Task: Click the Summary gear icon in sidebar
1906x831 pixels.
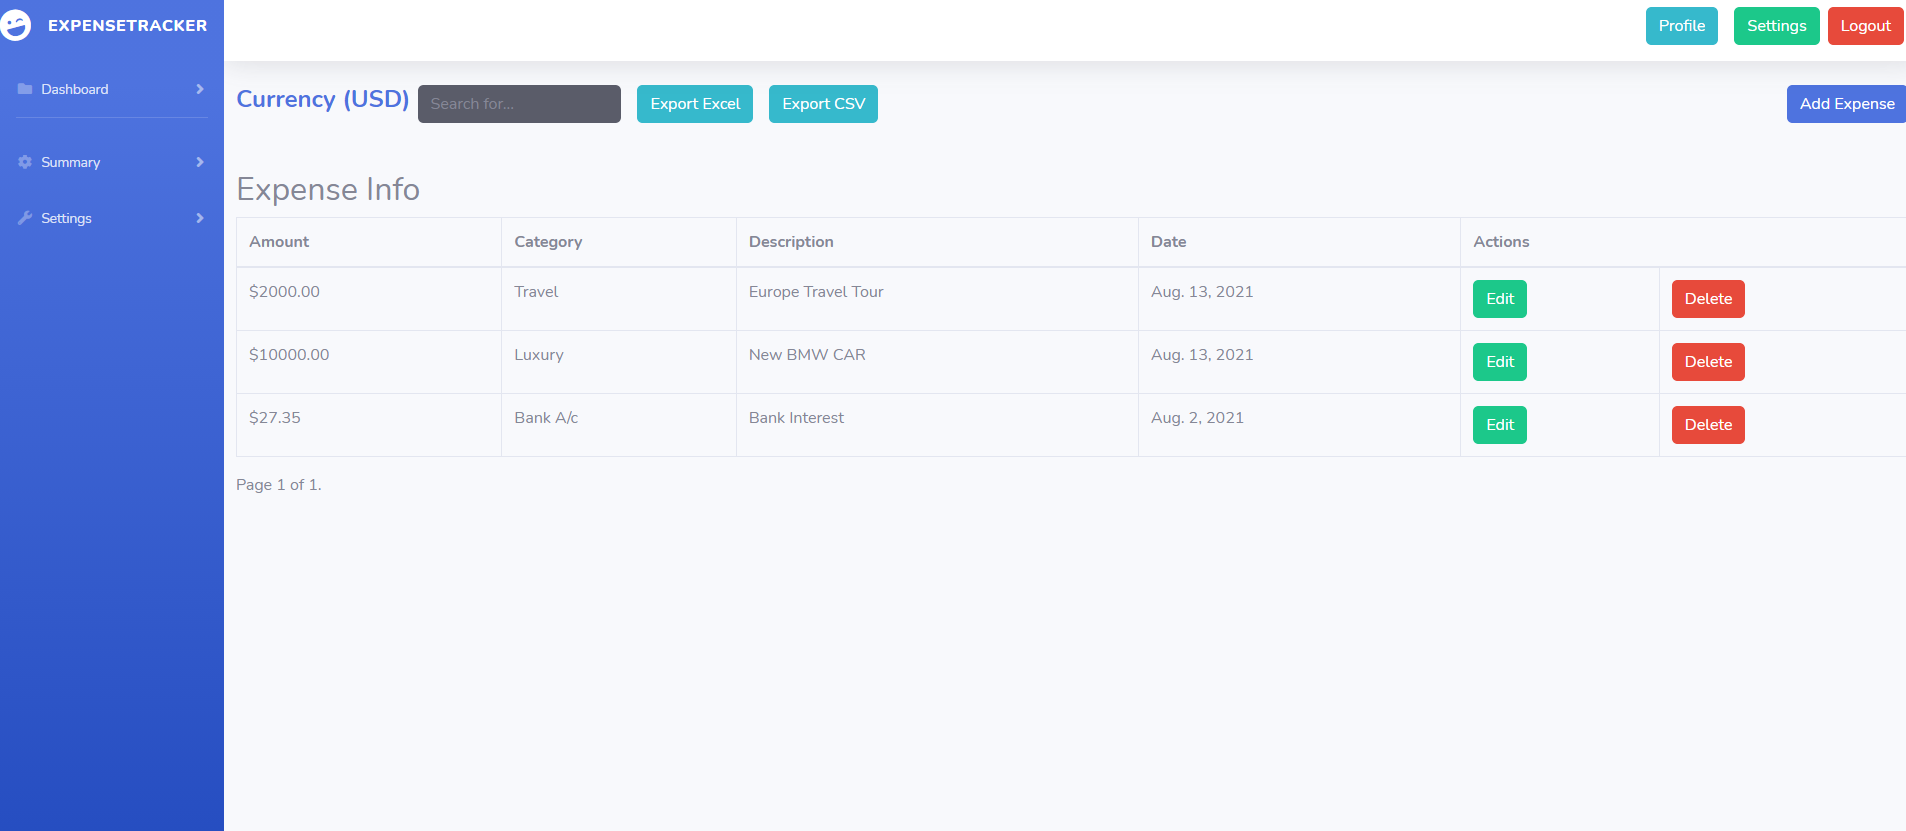Action: point(25,162)
